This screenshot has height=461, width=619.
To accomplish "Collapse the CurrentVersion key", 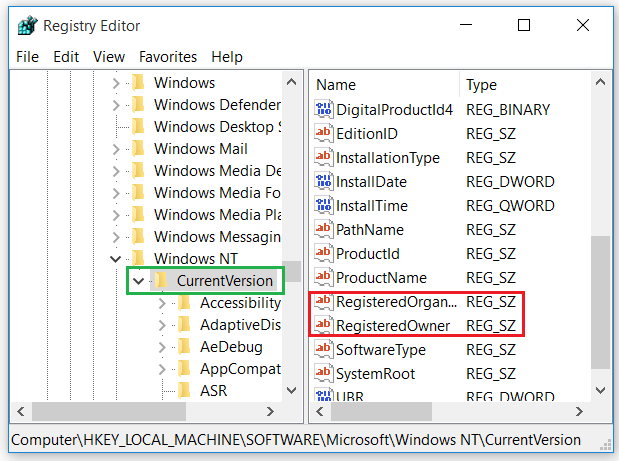I will pos(139,281).
